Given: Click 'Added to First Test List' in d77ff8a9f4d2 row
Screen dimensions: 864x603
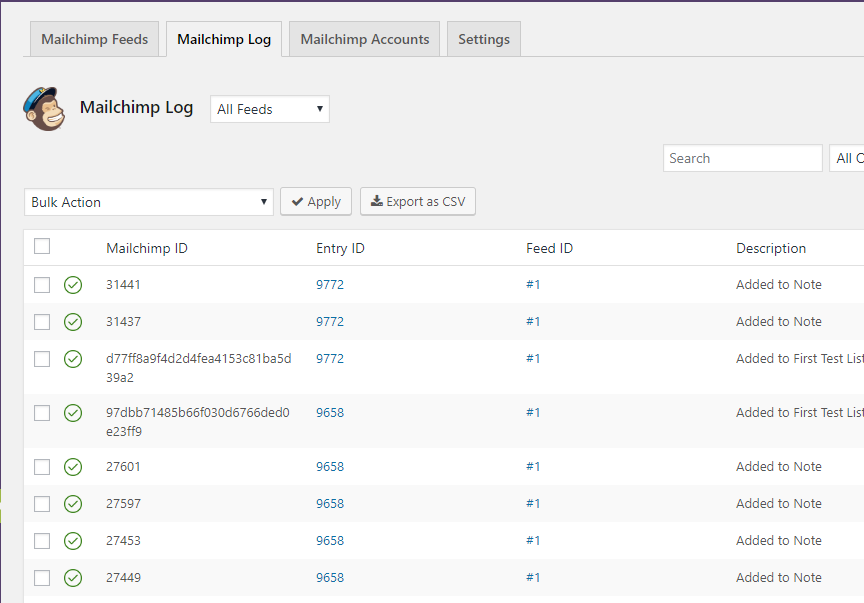Looking at the screenshot, I should [x=800, y=359].
